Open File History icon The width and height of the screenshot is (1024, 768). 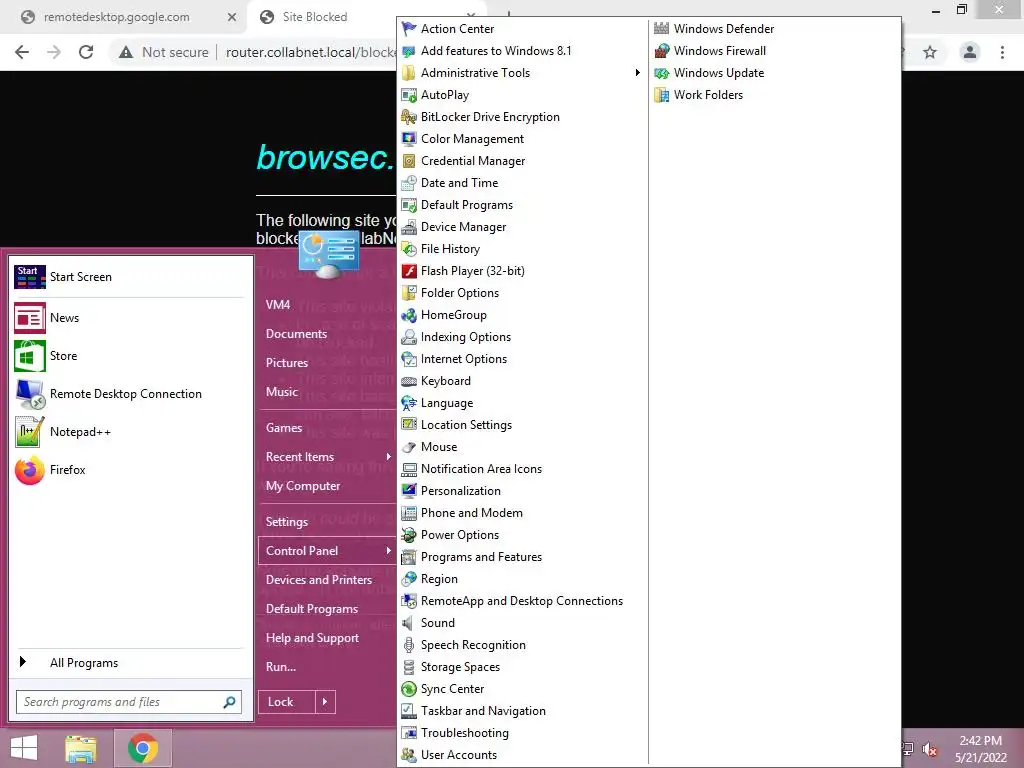click(409, 249)
